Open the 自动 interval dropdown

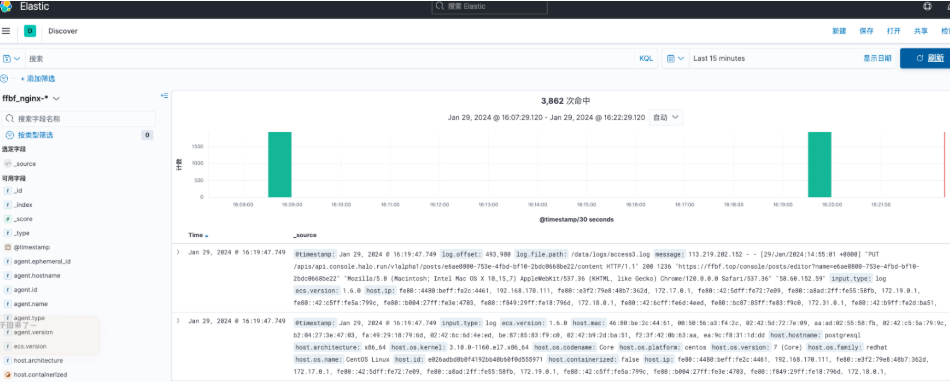(x=666, y=117)
